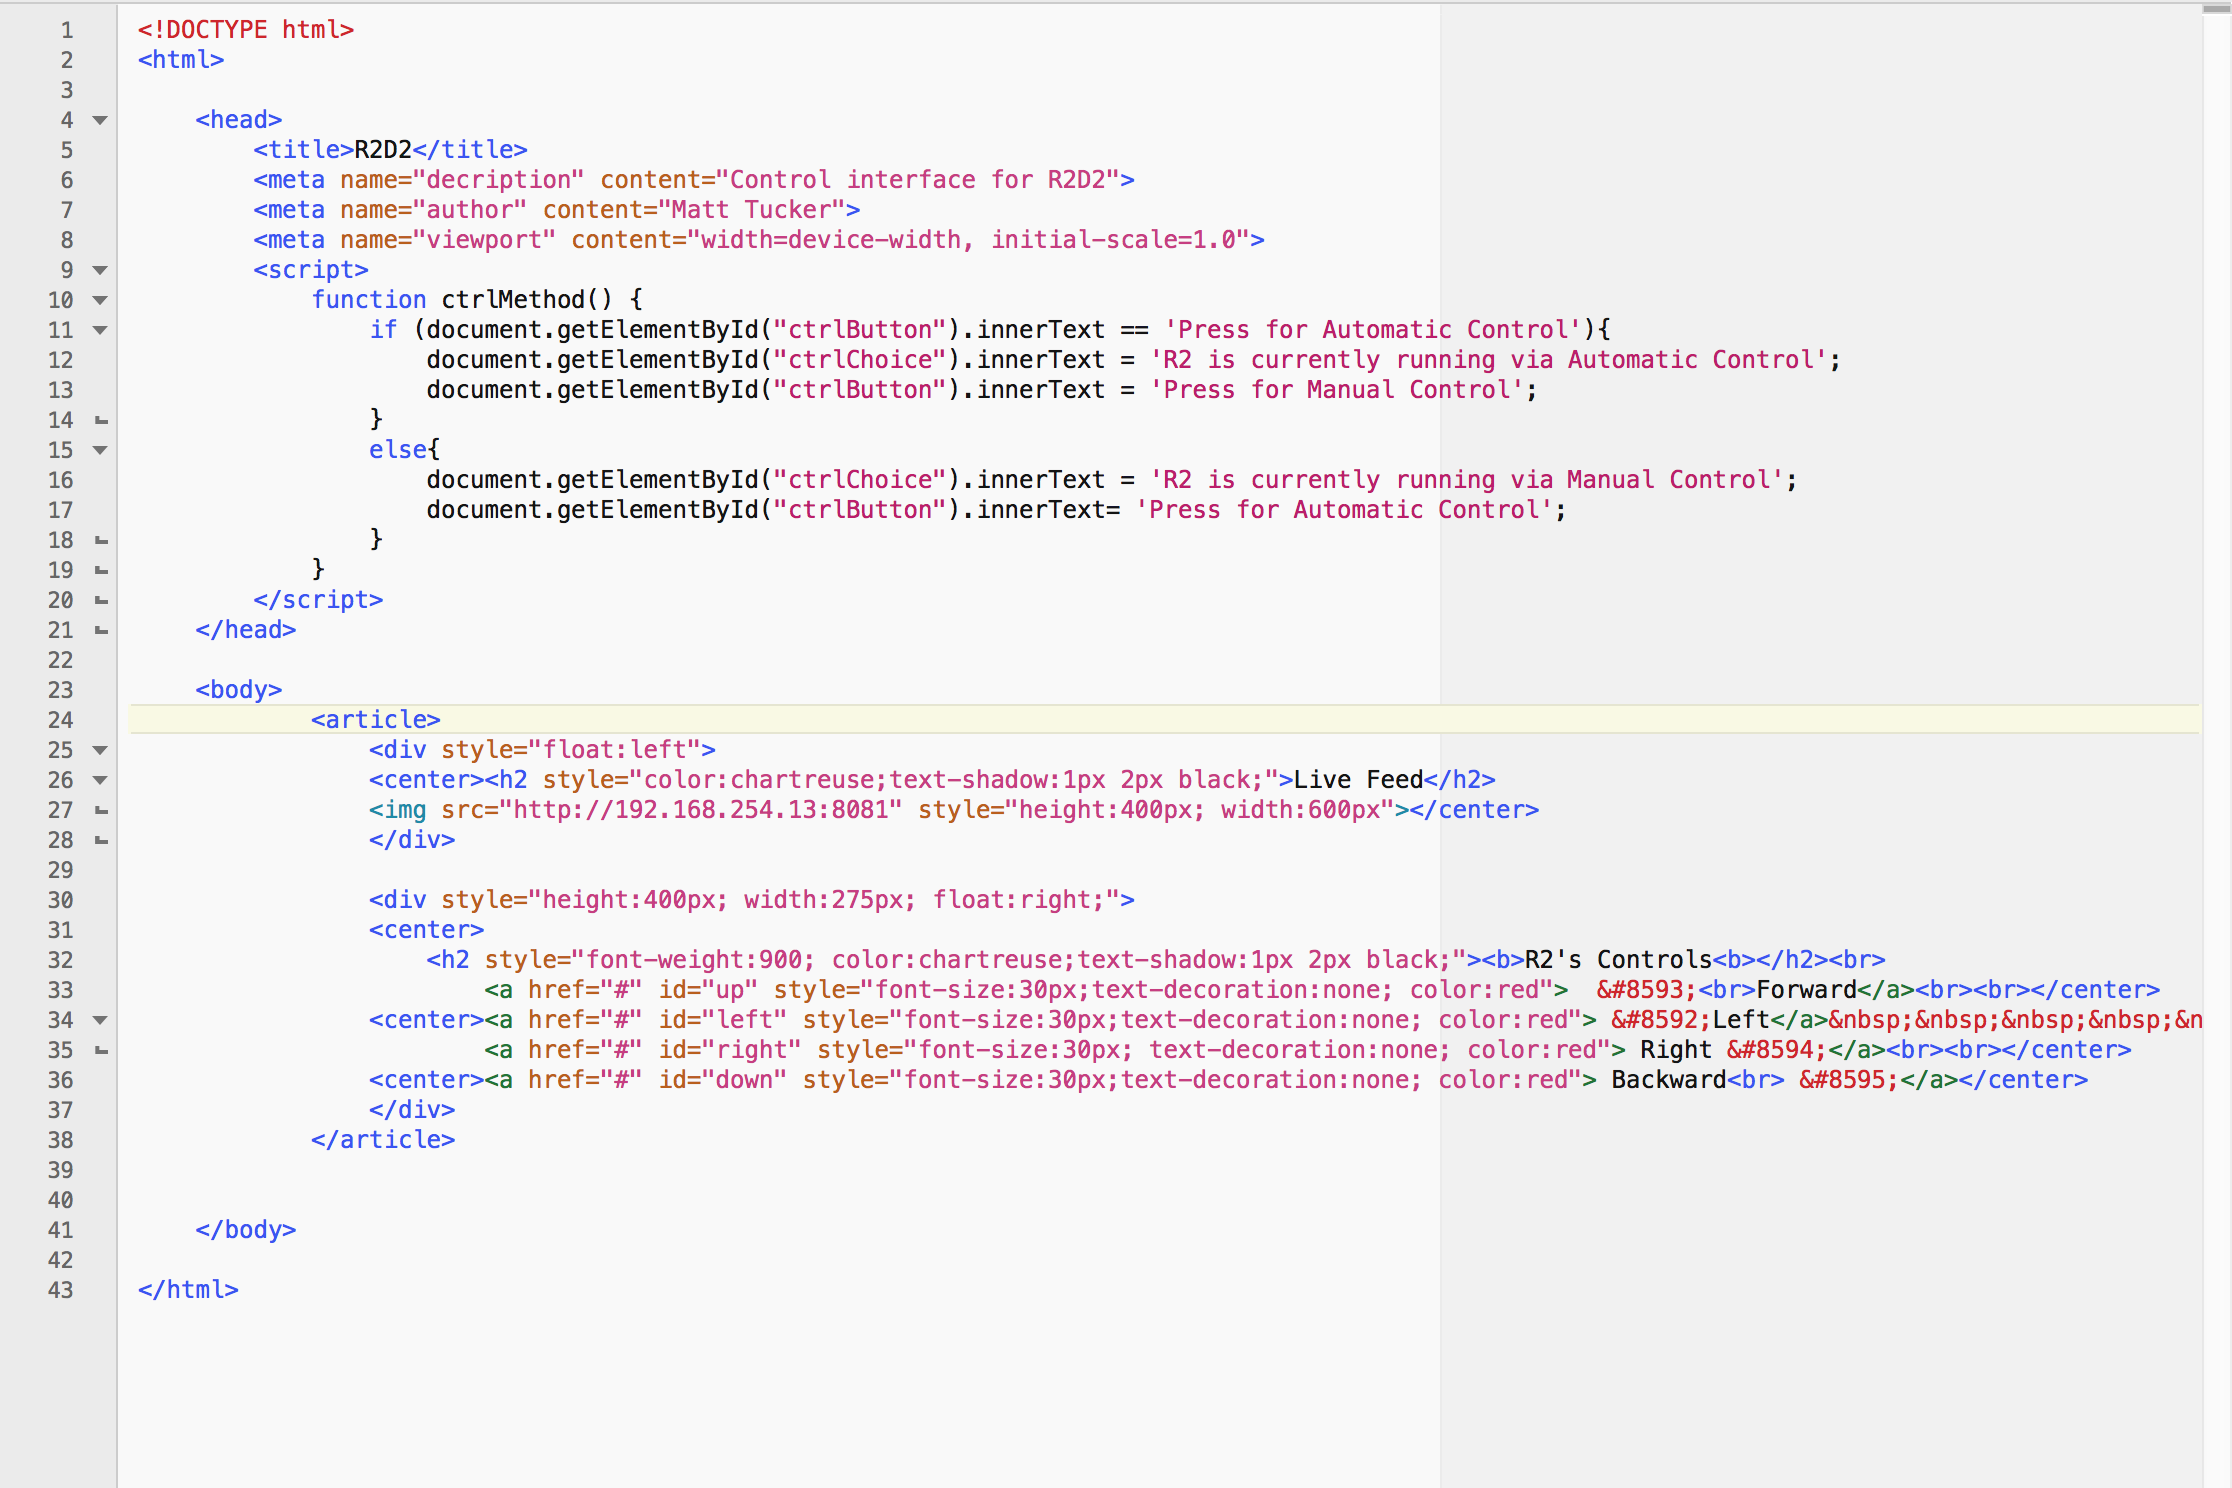Collapse the fold arrow on line 26

click(x=100, y=780)
